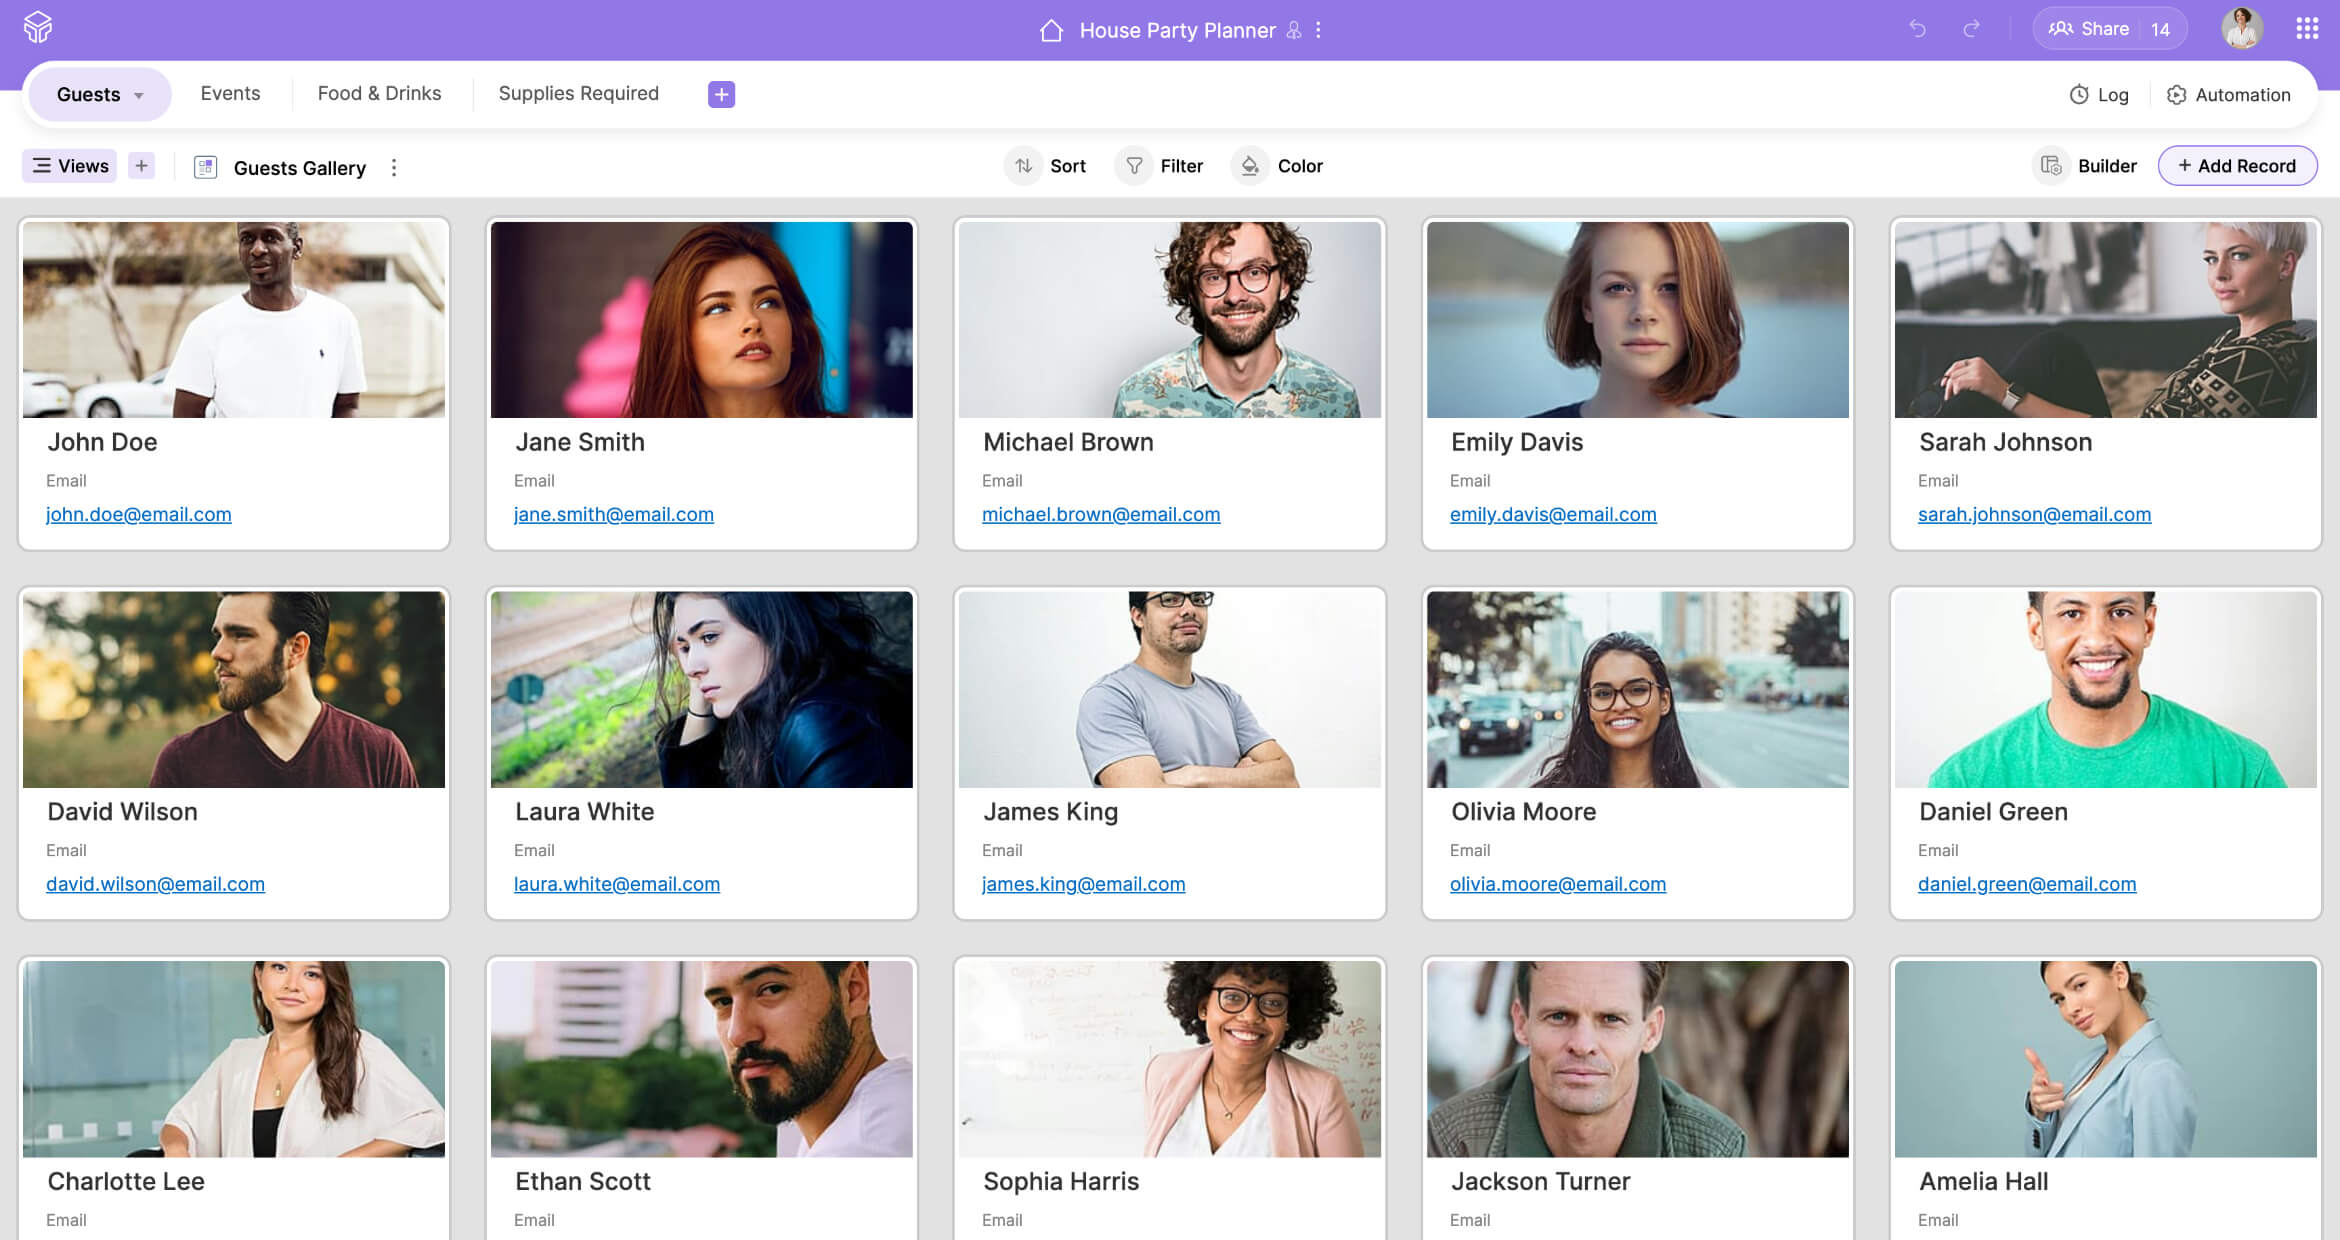The image size is (2340, 1240).
Task: Switch to the Events tab
Action: click(x=230, y=94)
